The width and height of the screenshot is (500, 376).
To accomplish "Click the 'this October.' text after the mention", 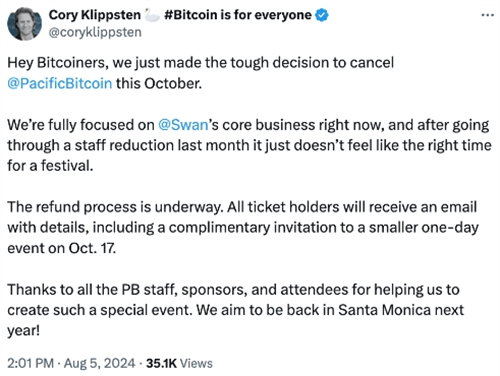I will (159, 83).
